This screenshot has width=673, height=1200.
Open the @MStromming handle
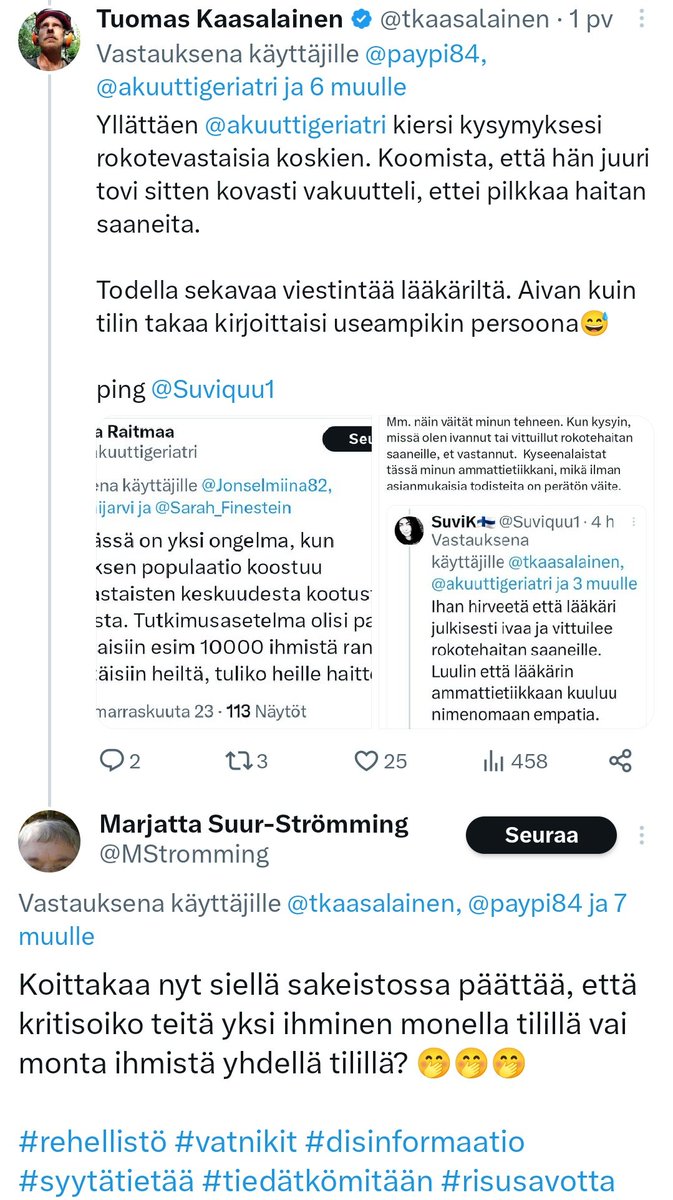tap(184, 854)
